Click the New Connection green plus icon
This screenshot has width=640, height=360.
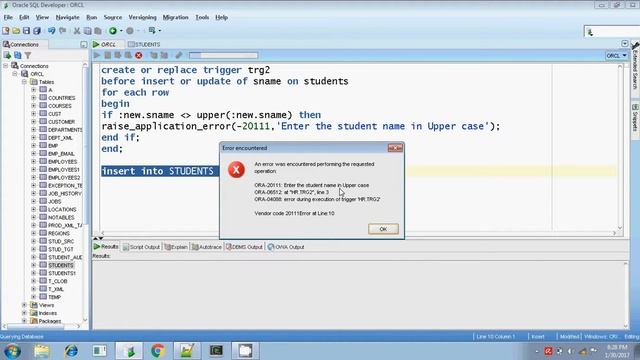[7, 55]
